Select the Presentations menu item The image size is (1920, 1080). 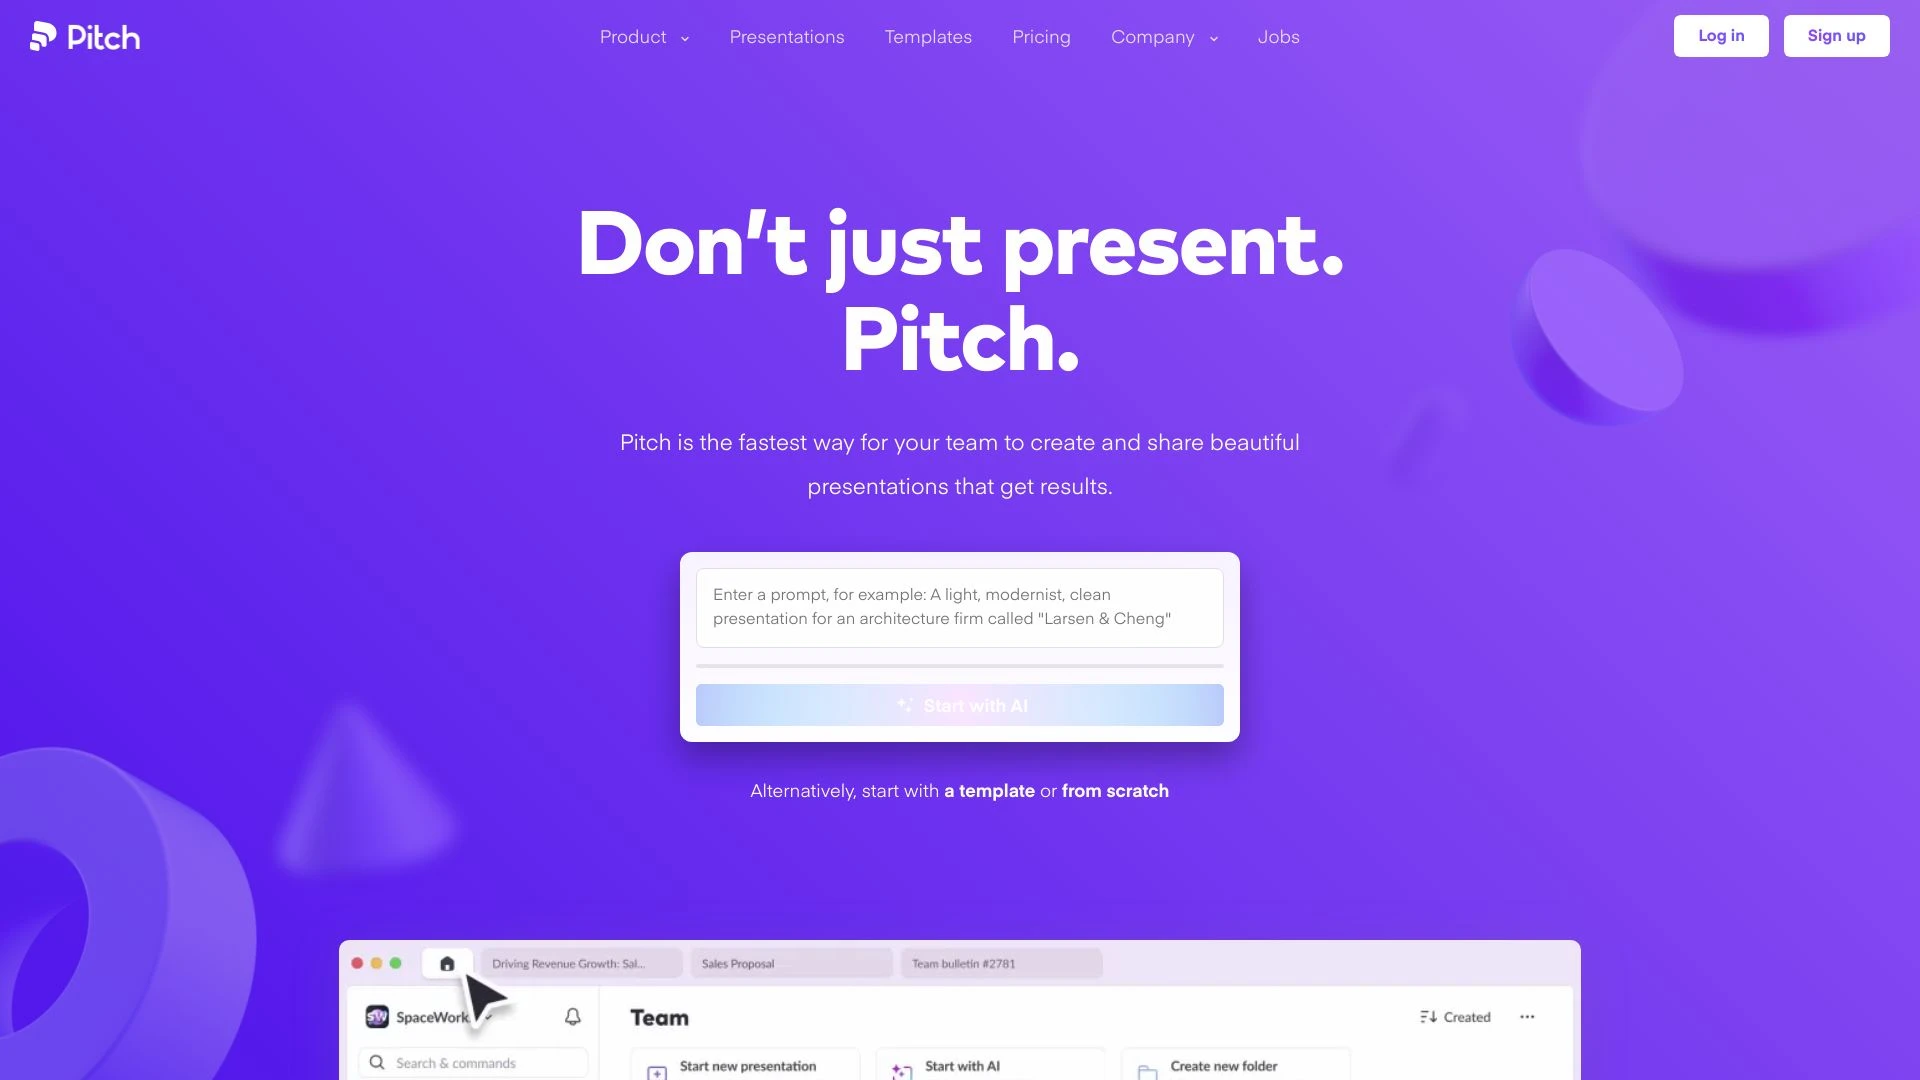pyautogui.click(x=787, y=36)
